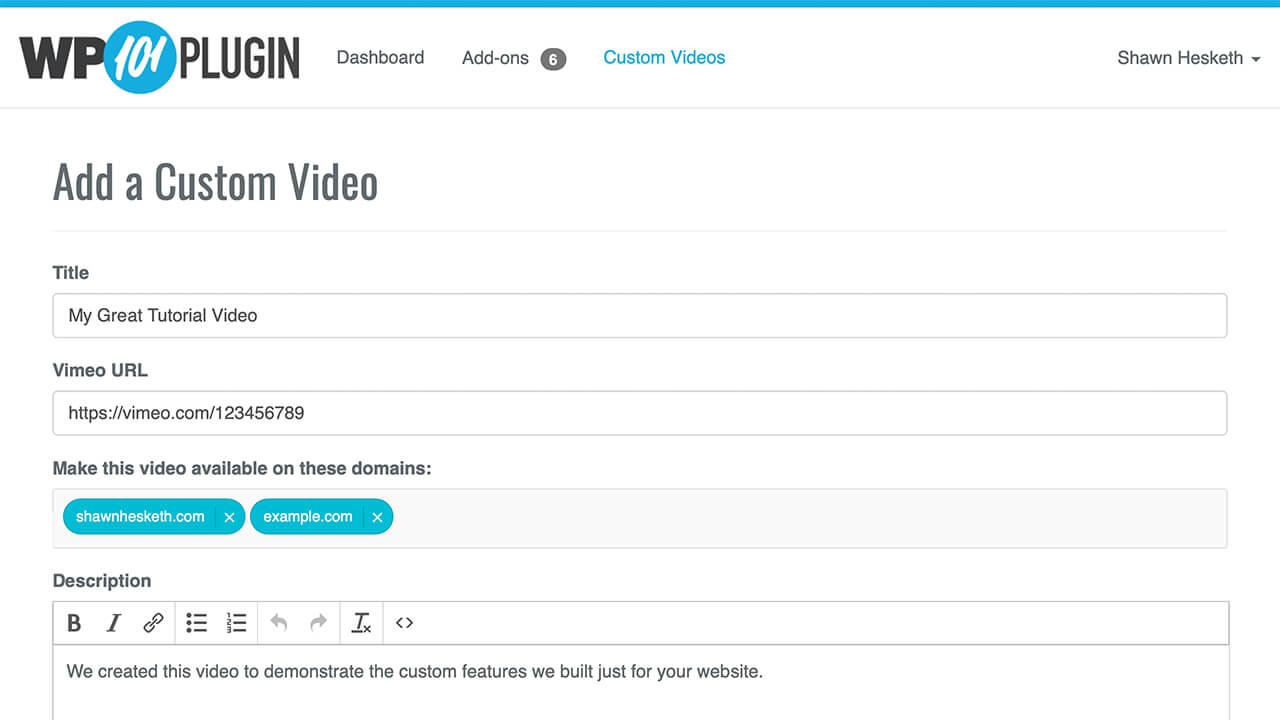Click in the description text area
Viewport: 1280px width, 720px height.
pyautogui.click(x=640, y=682)
